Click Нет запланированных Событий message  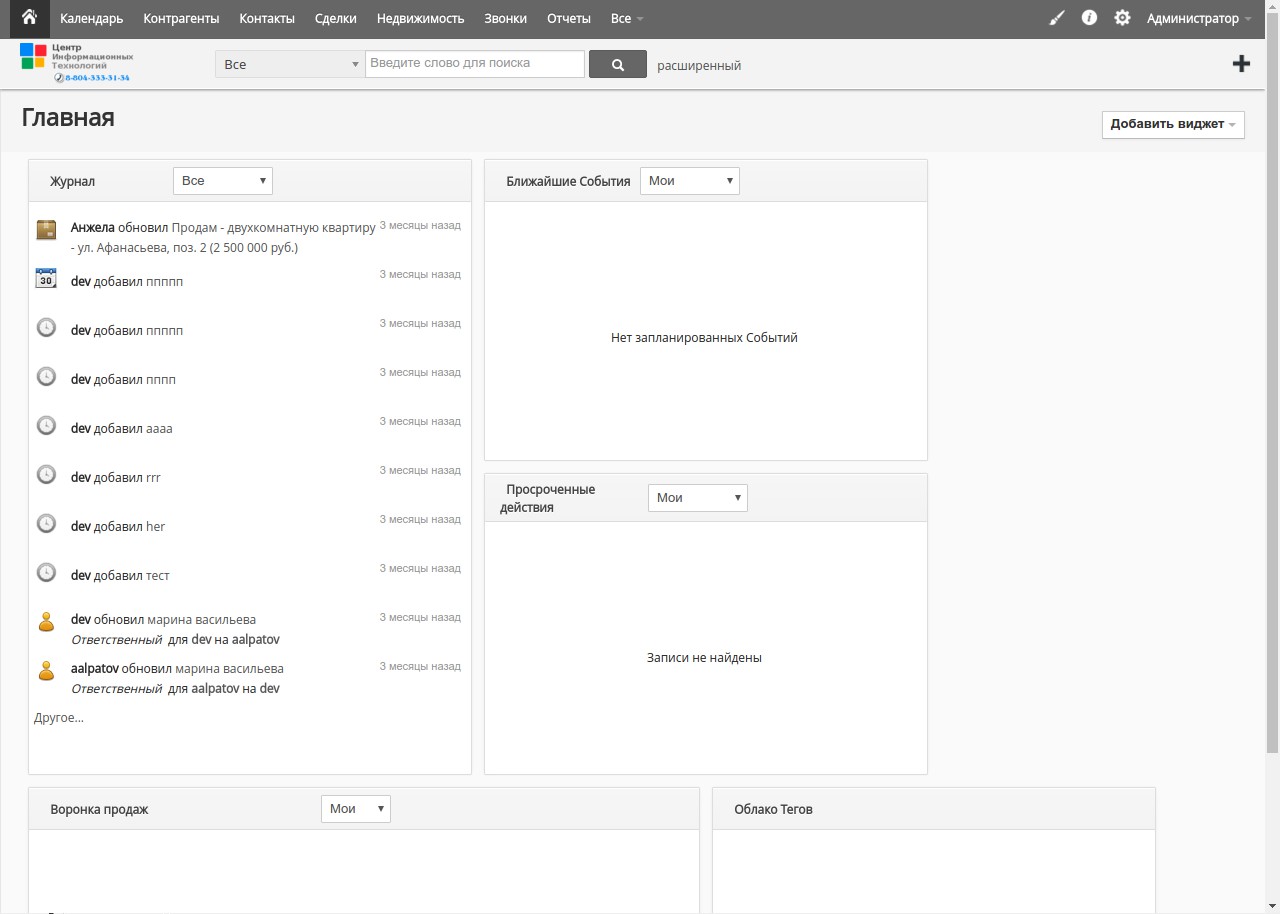704,338
